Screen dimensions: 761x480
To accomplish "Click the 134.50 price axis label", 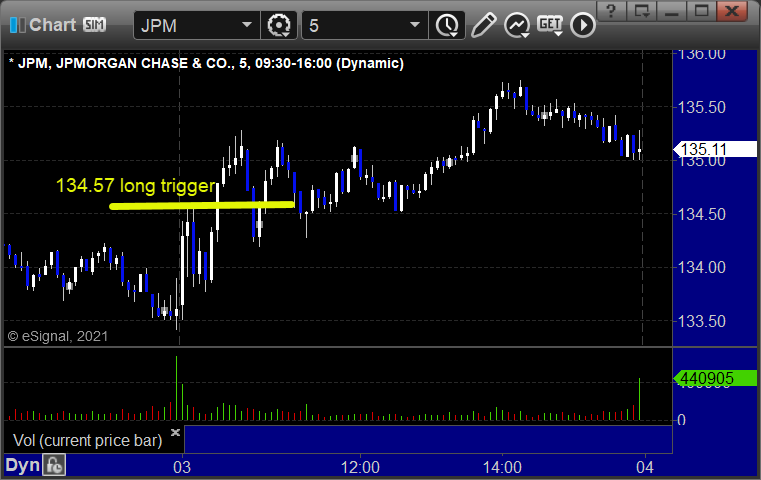I will pos(701,214).
